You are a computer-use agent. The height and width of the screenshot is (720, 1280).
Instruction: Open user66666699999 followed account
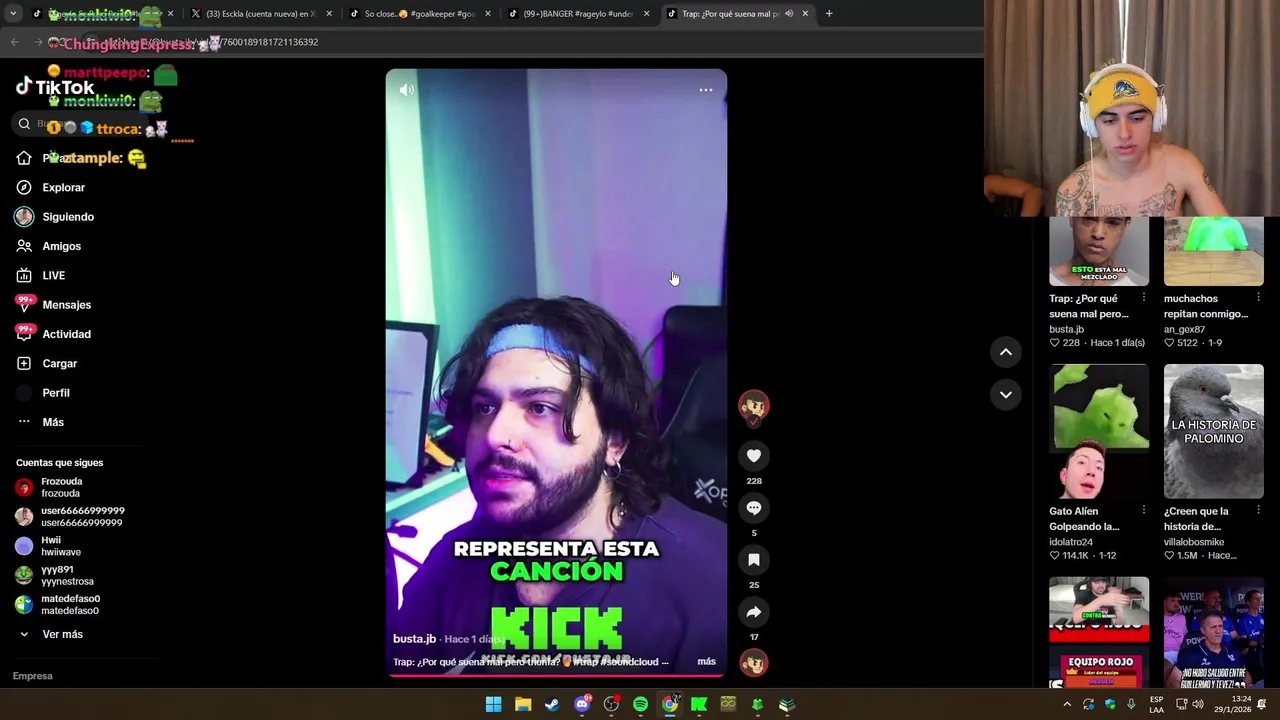(70, 517)
